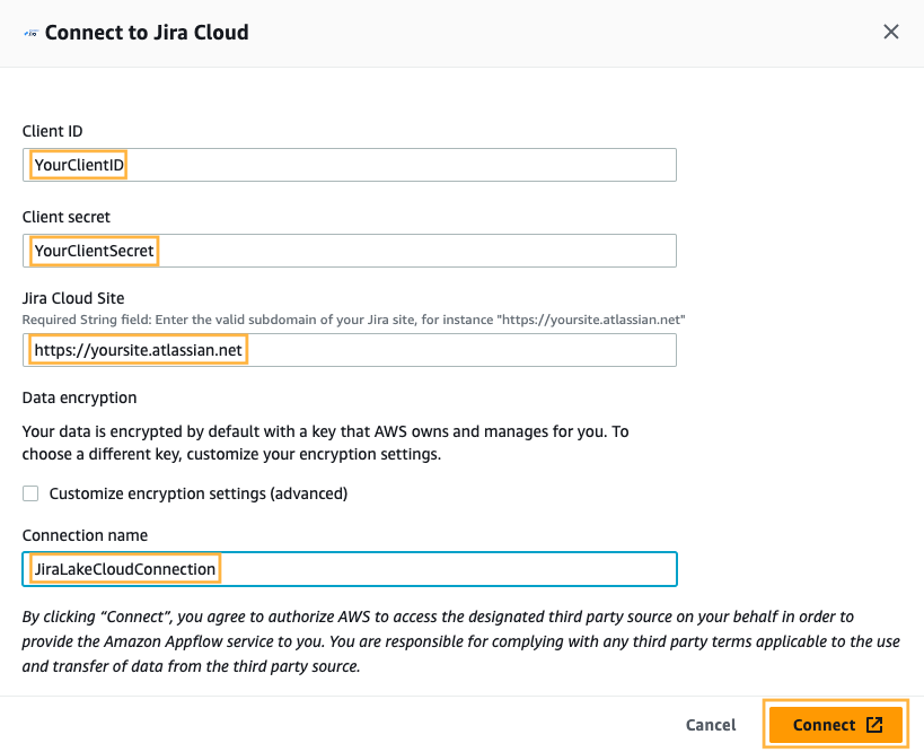The image size is (924, 752).
Task: Click the "Data encryption" section heading
Action: tap(79, 397)
